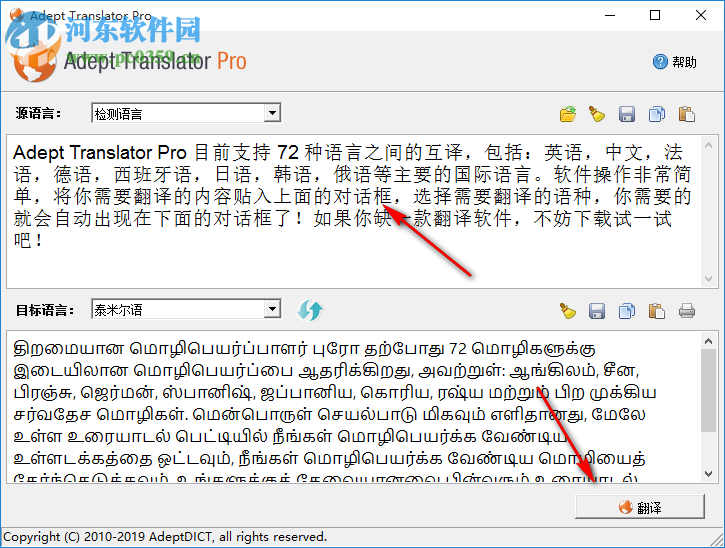Open 帮助 help link
This screenshot has height=548, width=725.
coord(675,62)
